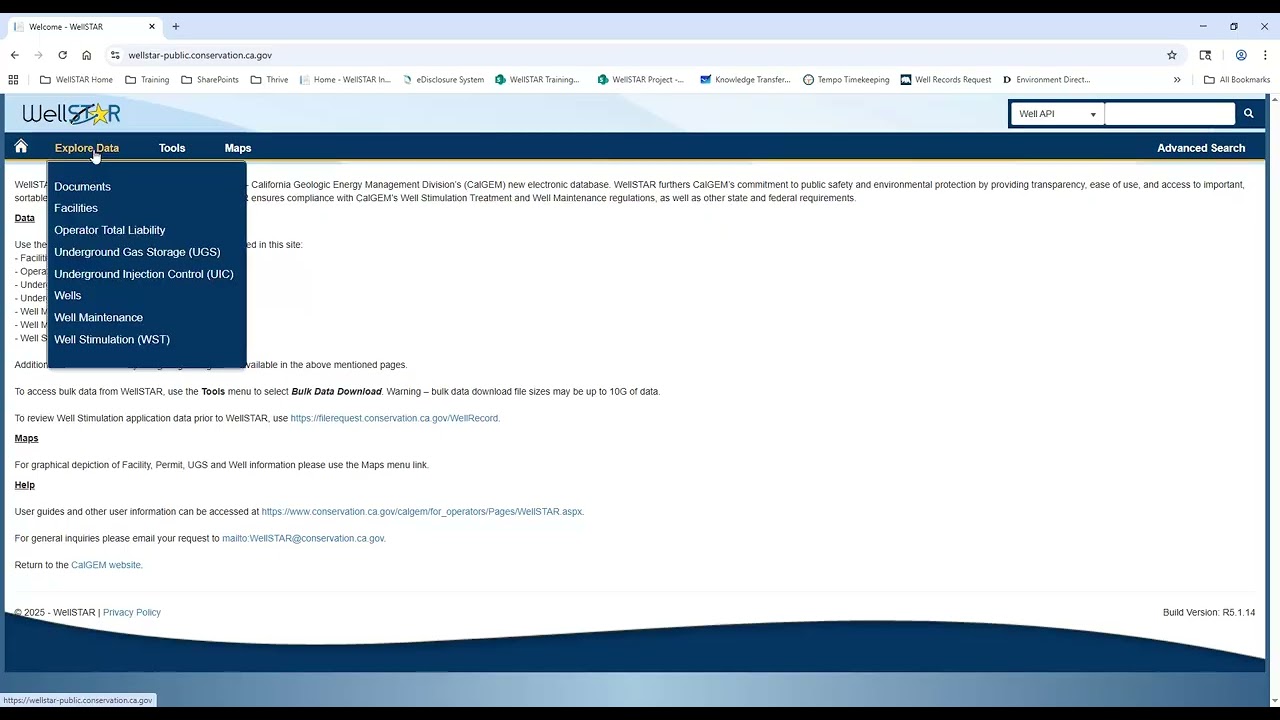The image size is (1280, 720).
Task: Open SharePoints bookmark folder
Action: click(x=210, y=80)
